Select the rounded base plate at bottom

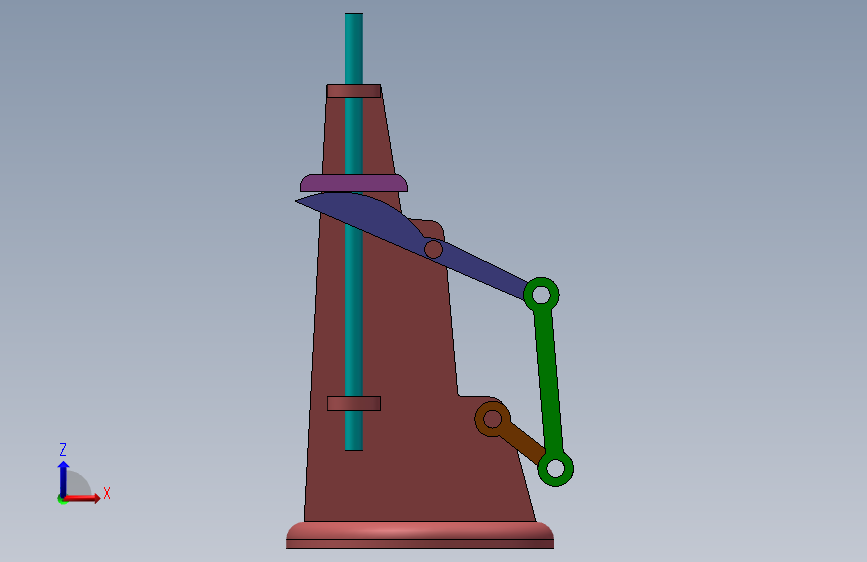(420, 535)
